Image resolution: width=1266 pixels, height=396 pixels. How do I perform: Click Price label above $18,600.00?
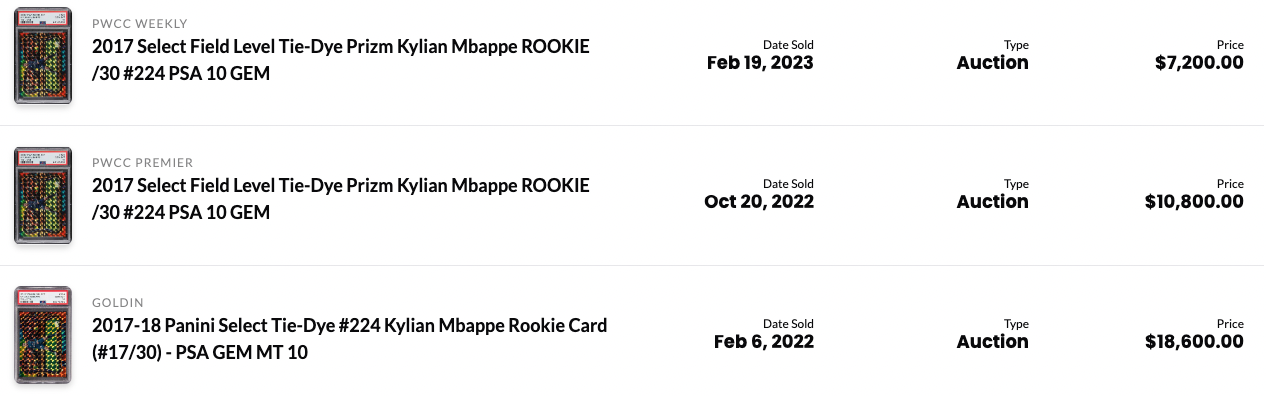tap(1230, 324)
